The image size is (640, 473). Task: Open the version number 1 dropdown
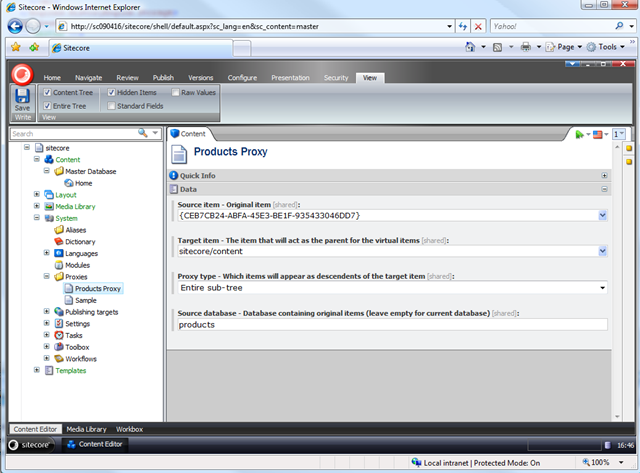[619, 134]
